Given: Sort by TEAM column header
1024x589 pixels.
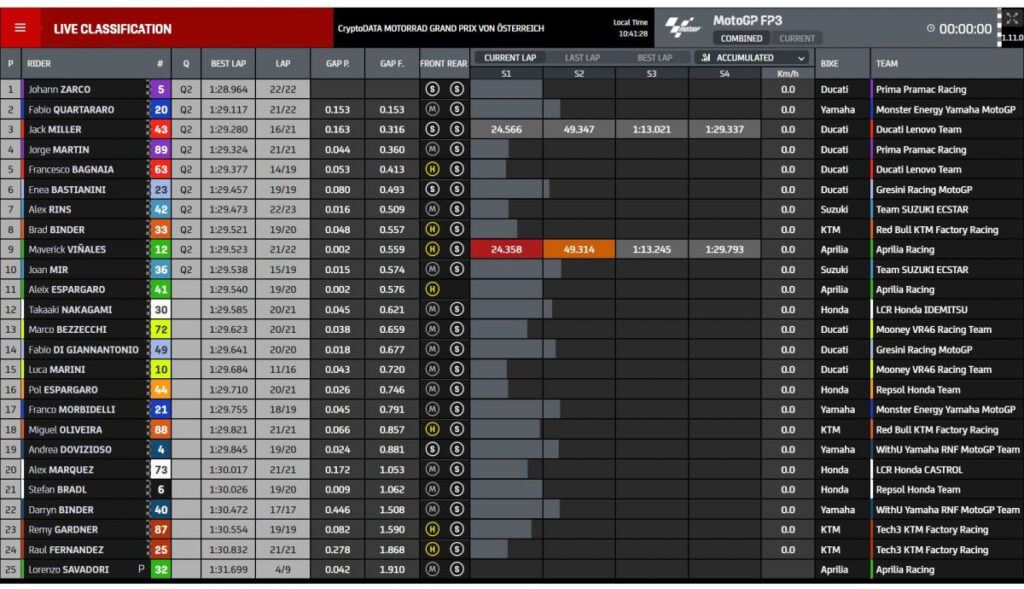Looking at the screenshot, I should (886, 63).
